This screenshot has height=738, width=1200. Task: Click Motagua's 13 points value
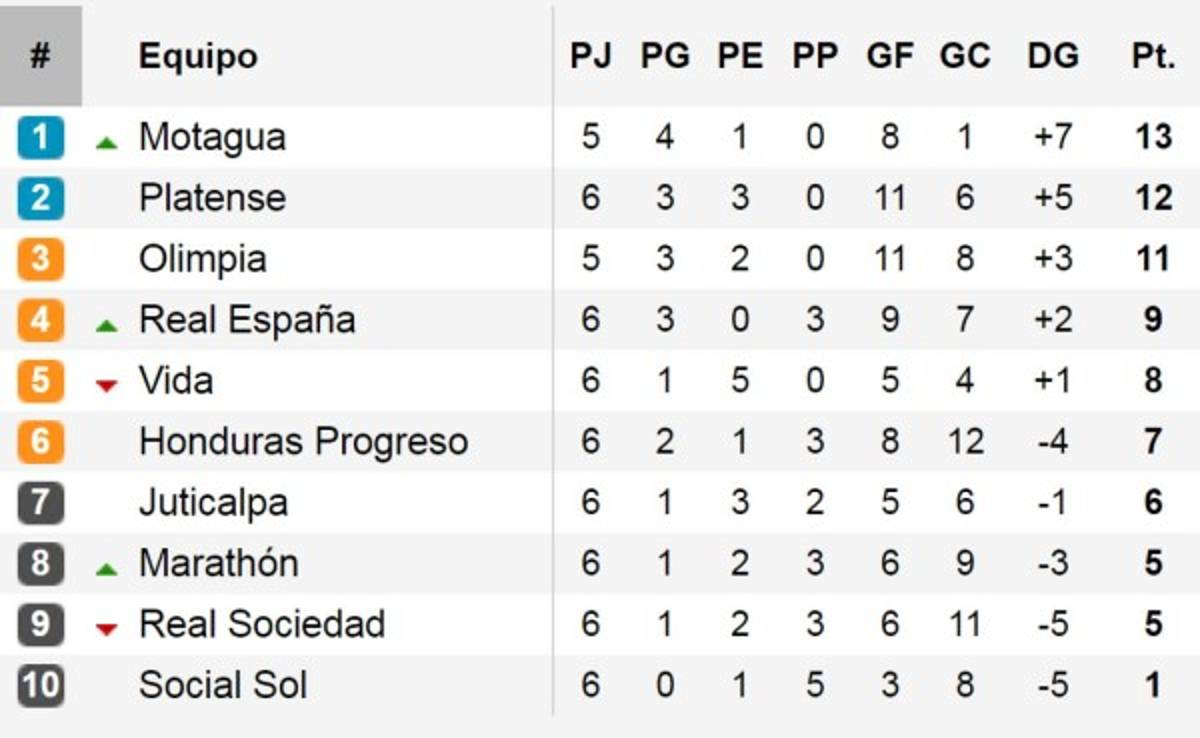coord(1153,137)
